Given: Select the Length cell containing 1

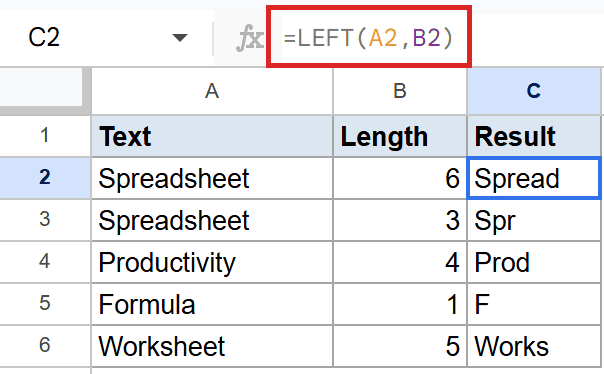Looking at the screenshot, I should [400, 304].
